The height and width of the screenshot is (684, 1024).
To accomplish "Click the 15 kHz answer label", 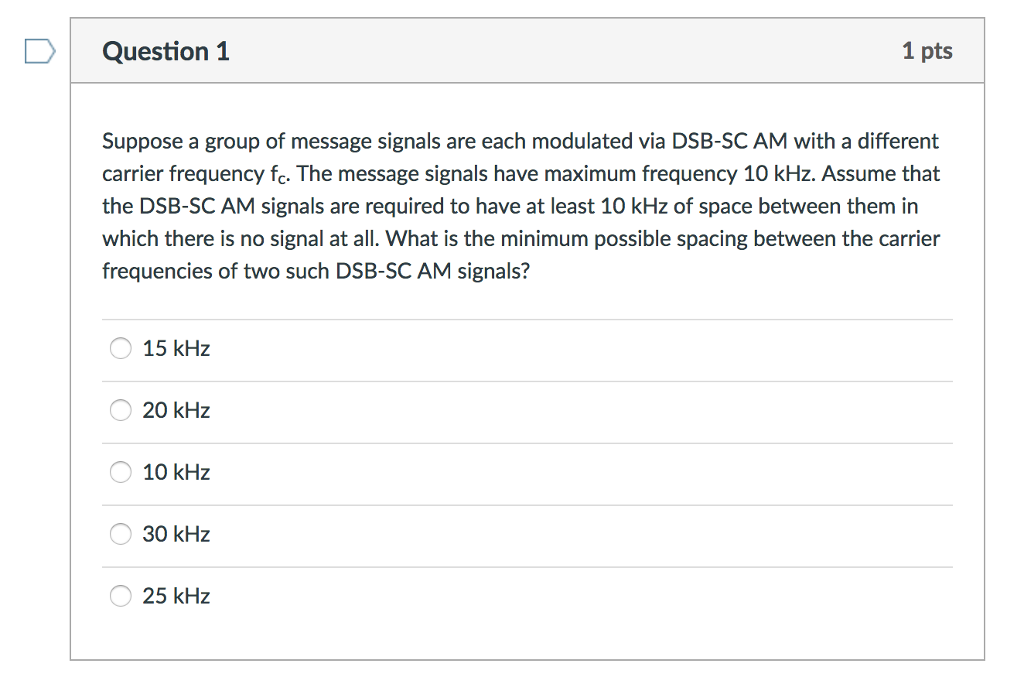I will point(176,348).
